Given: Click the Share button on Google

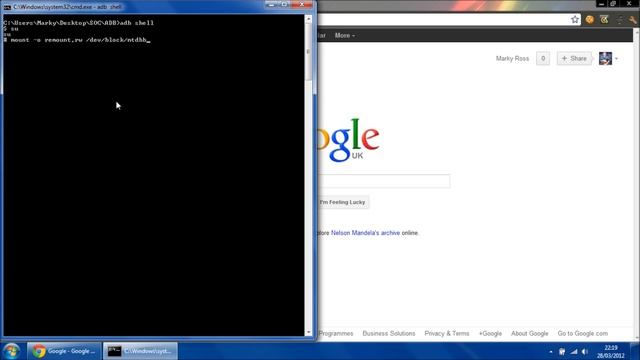Looking at the screenshot, I should (574, 58).
